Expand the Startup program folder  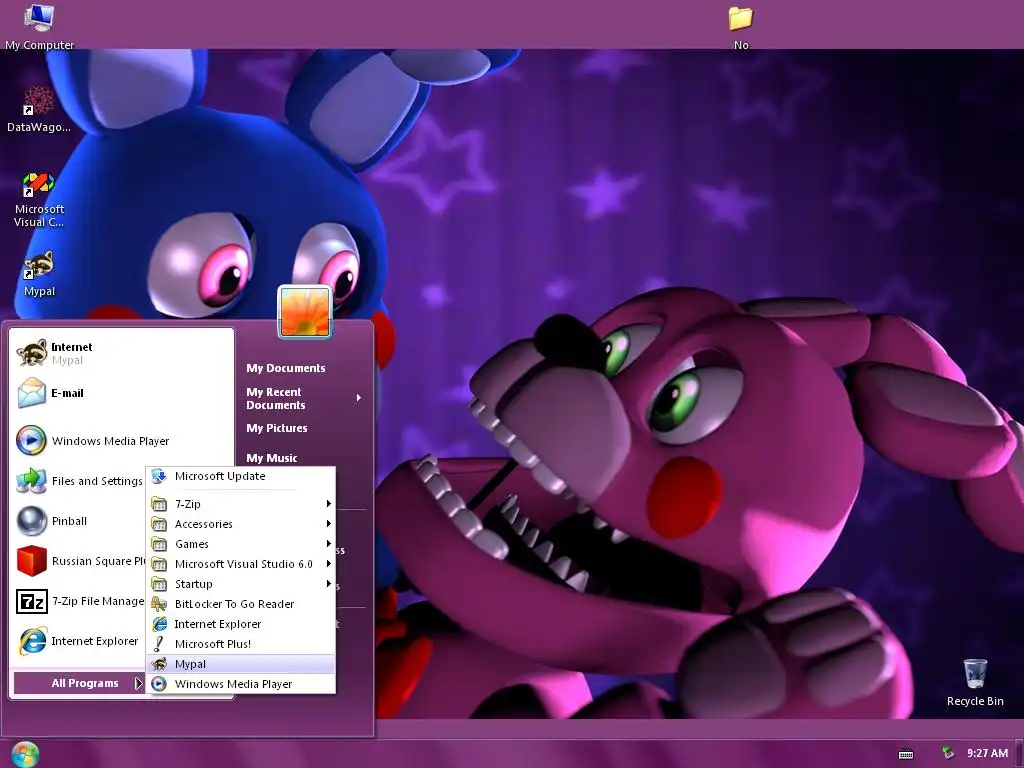pyautogui.click(x=240, y=584)
